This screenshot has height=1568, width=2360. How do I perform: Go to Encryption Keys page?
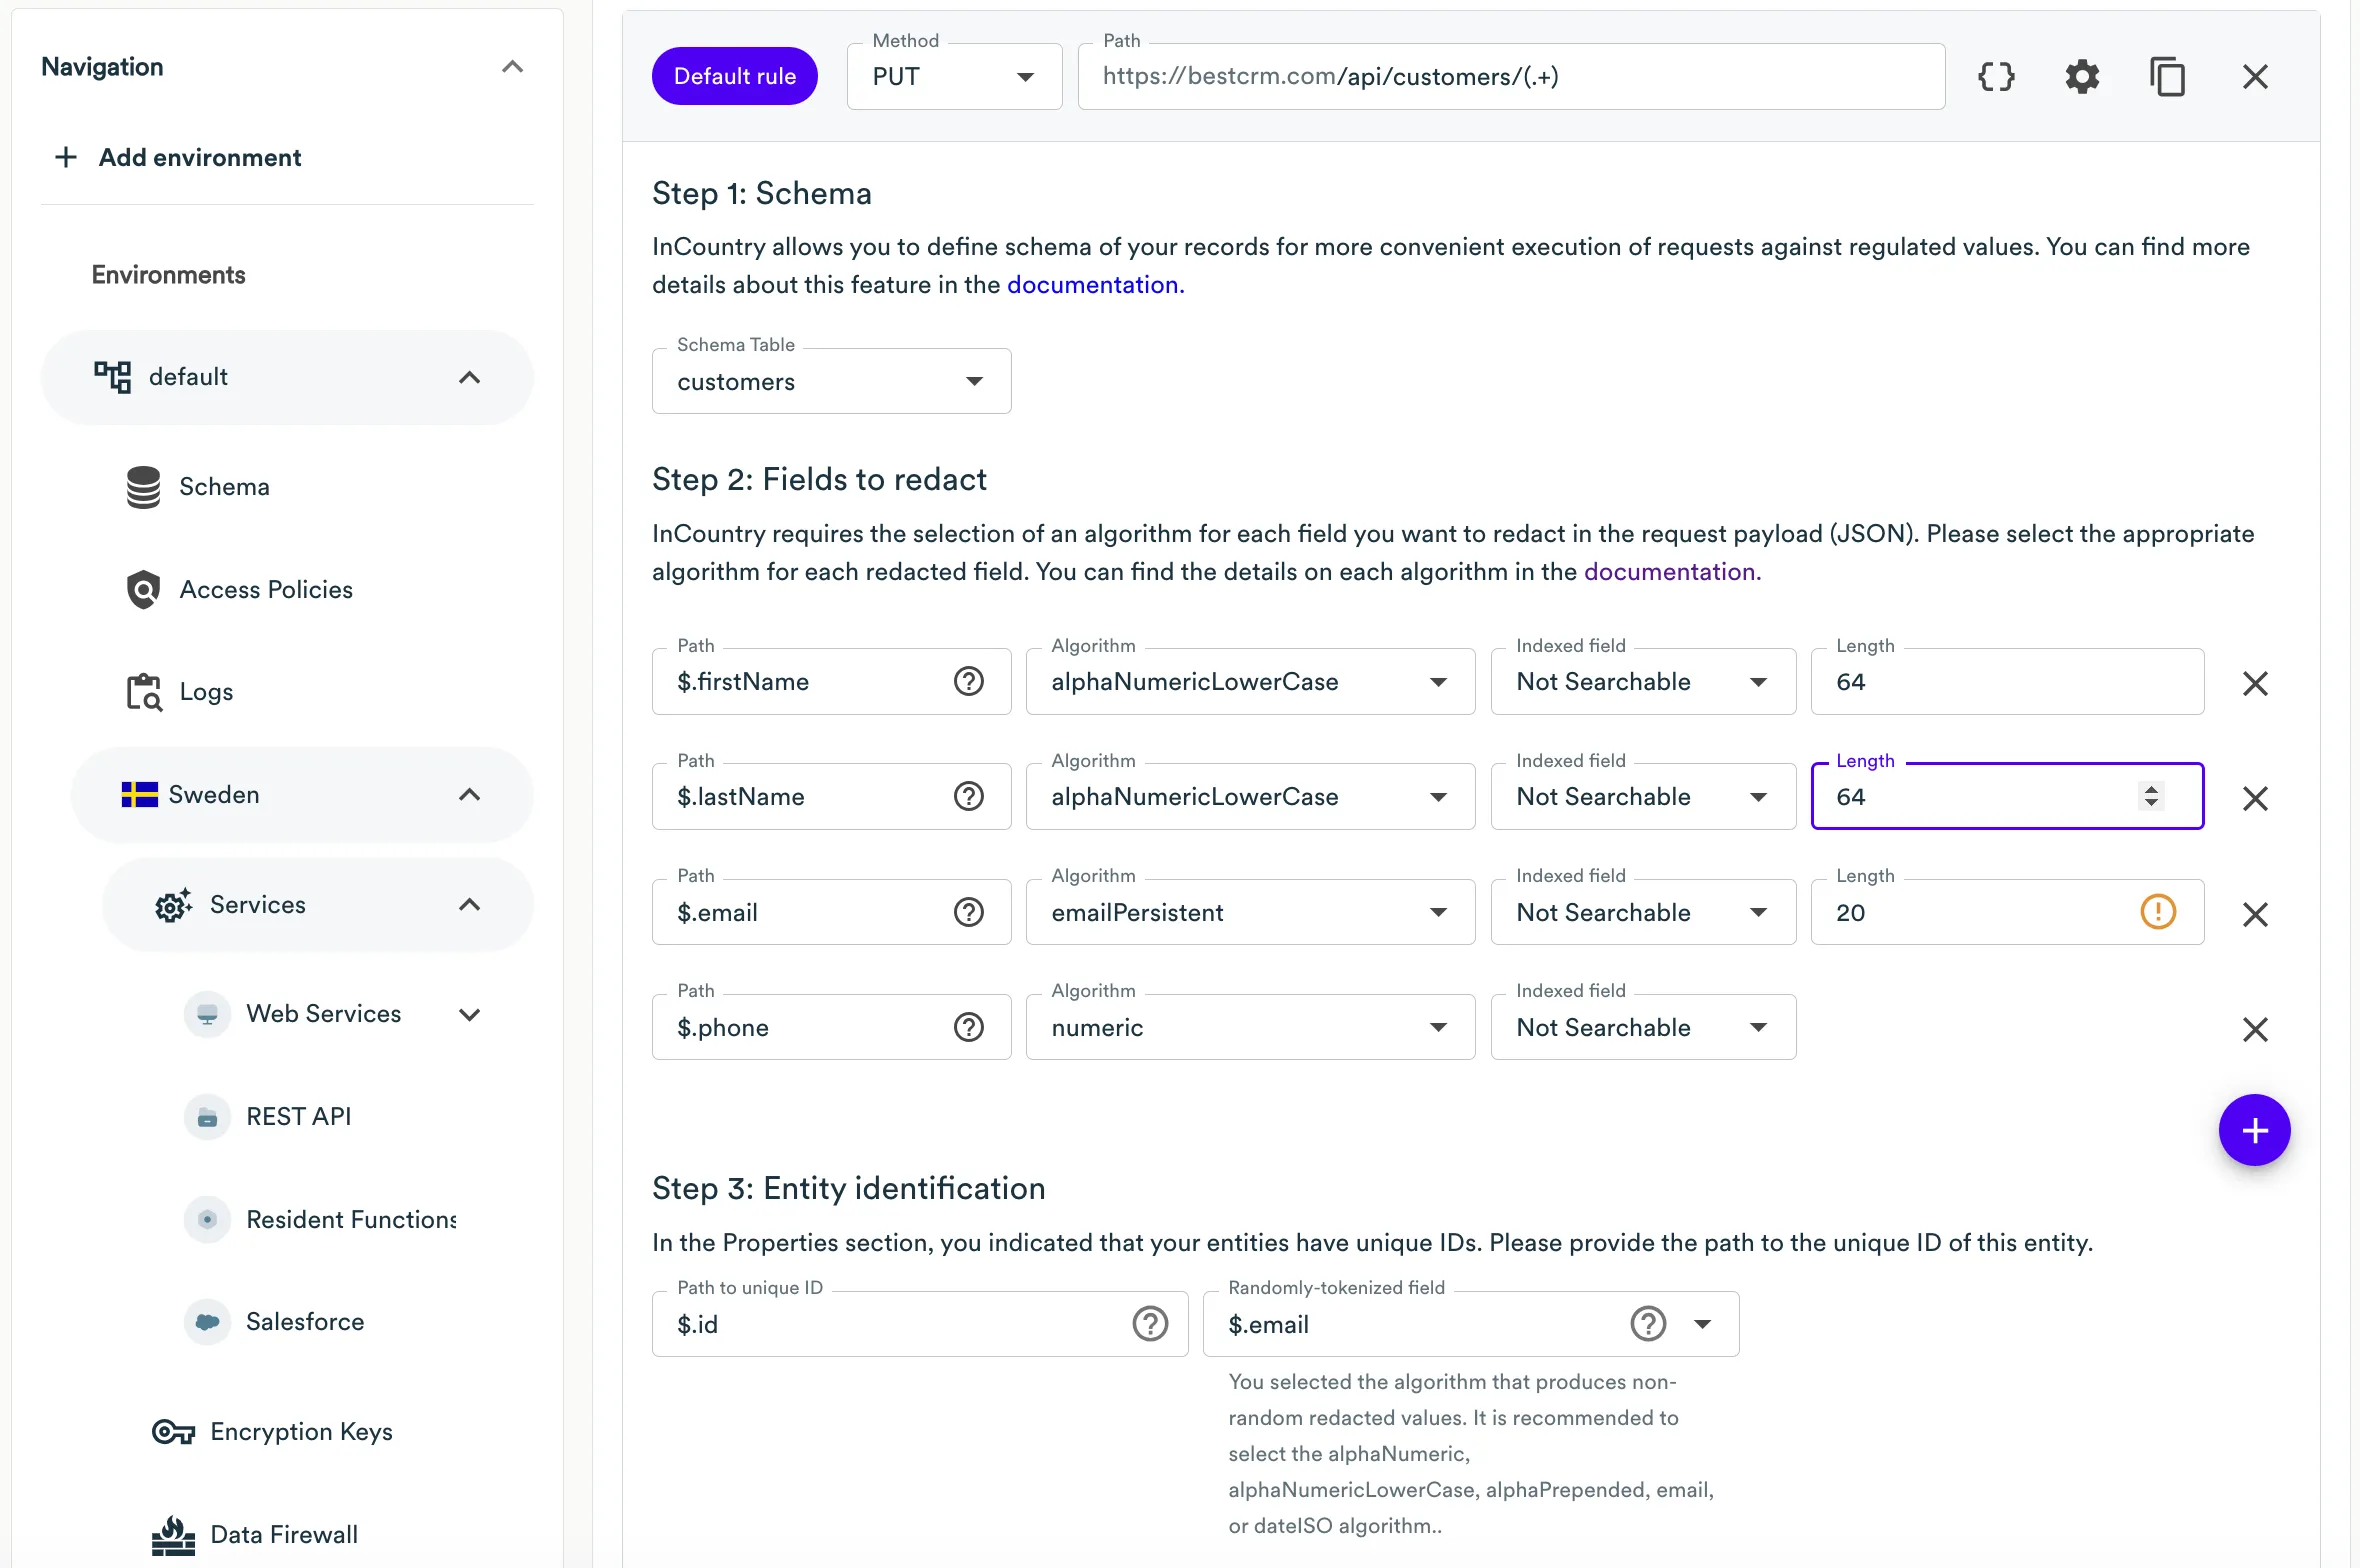coord(300,1432)
